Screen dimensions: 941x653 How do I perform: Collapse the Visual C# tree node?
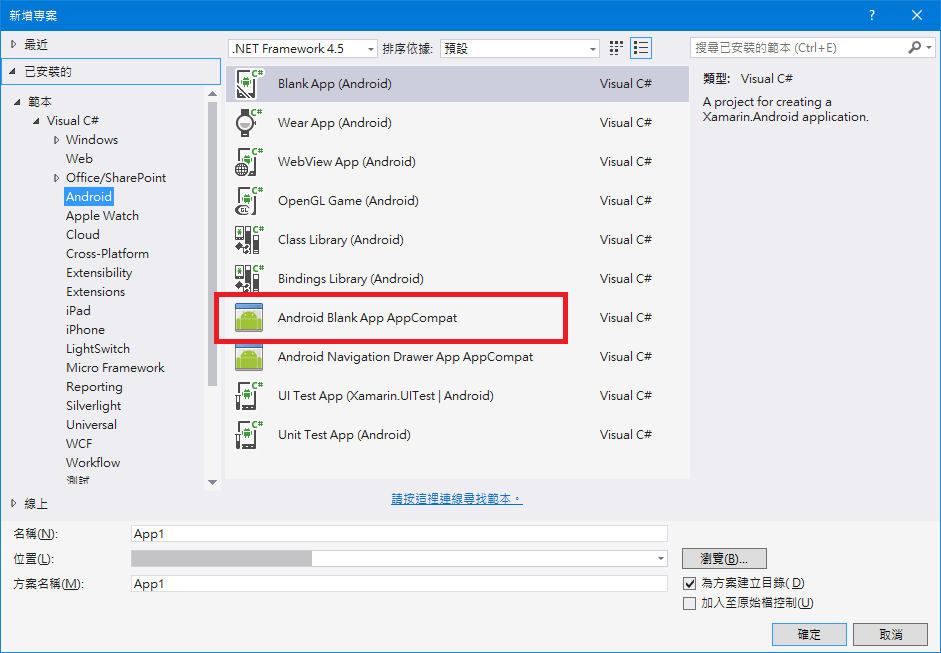coord(37,121)
